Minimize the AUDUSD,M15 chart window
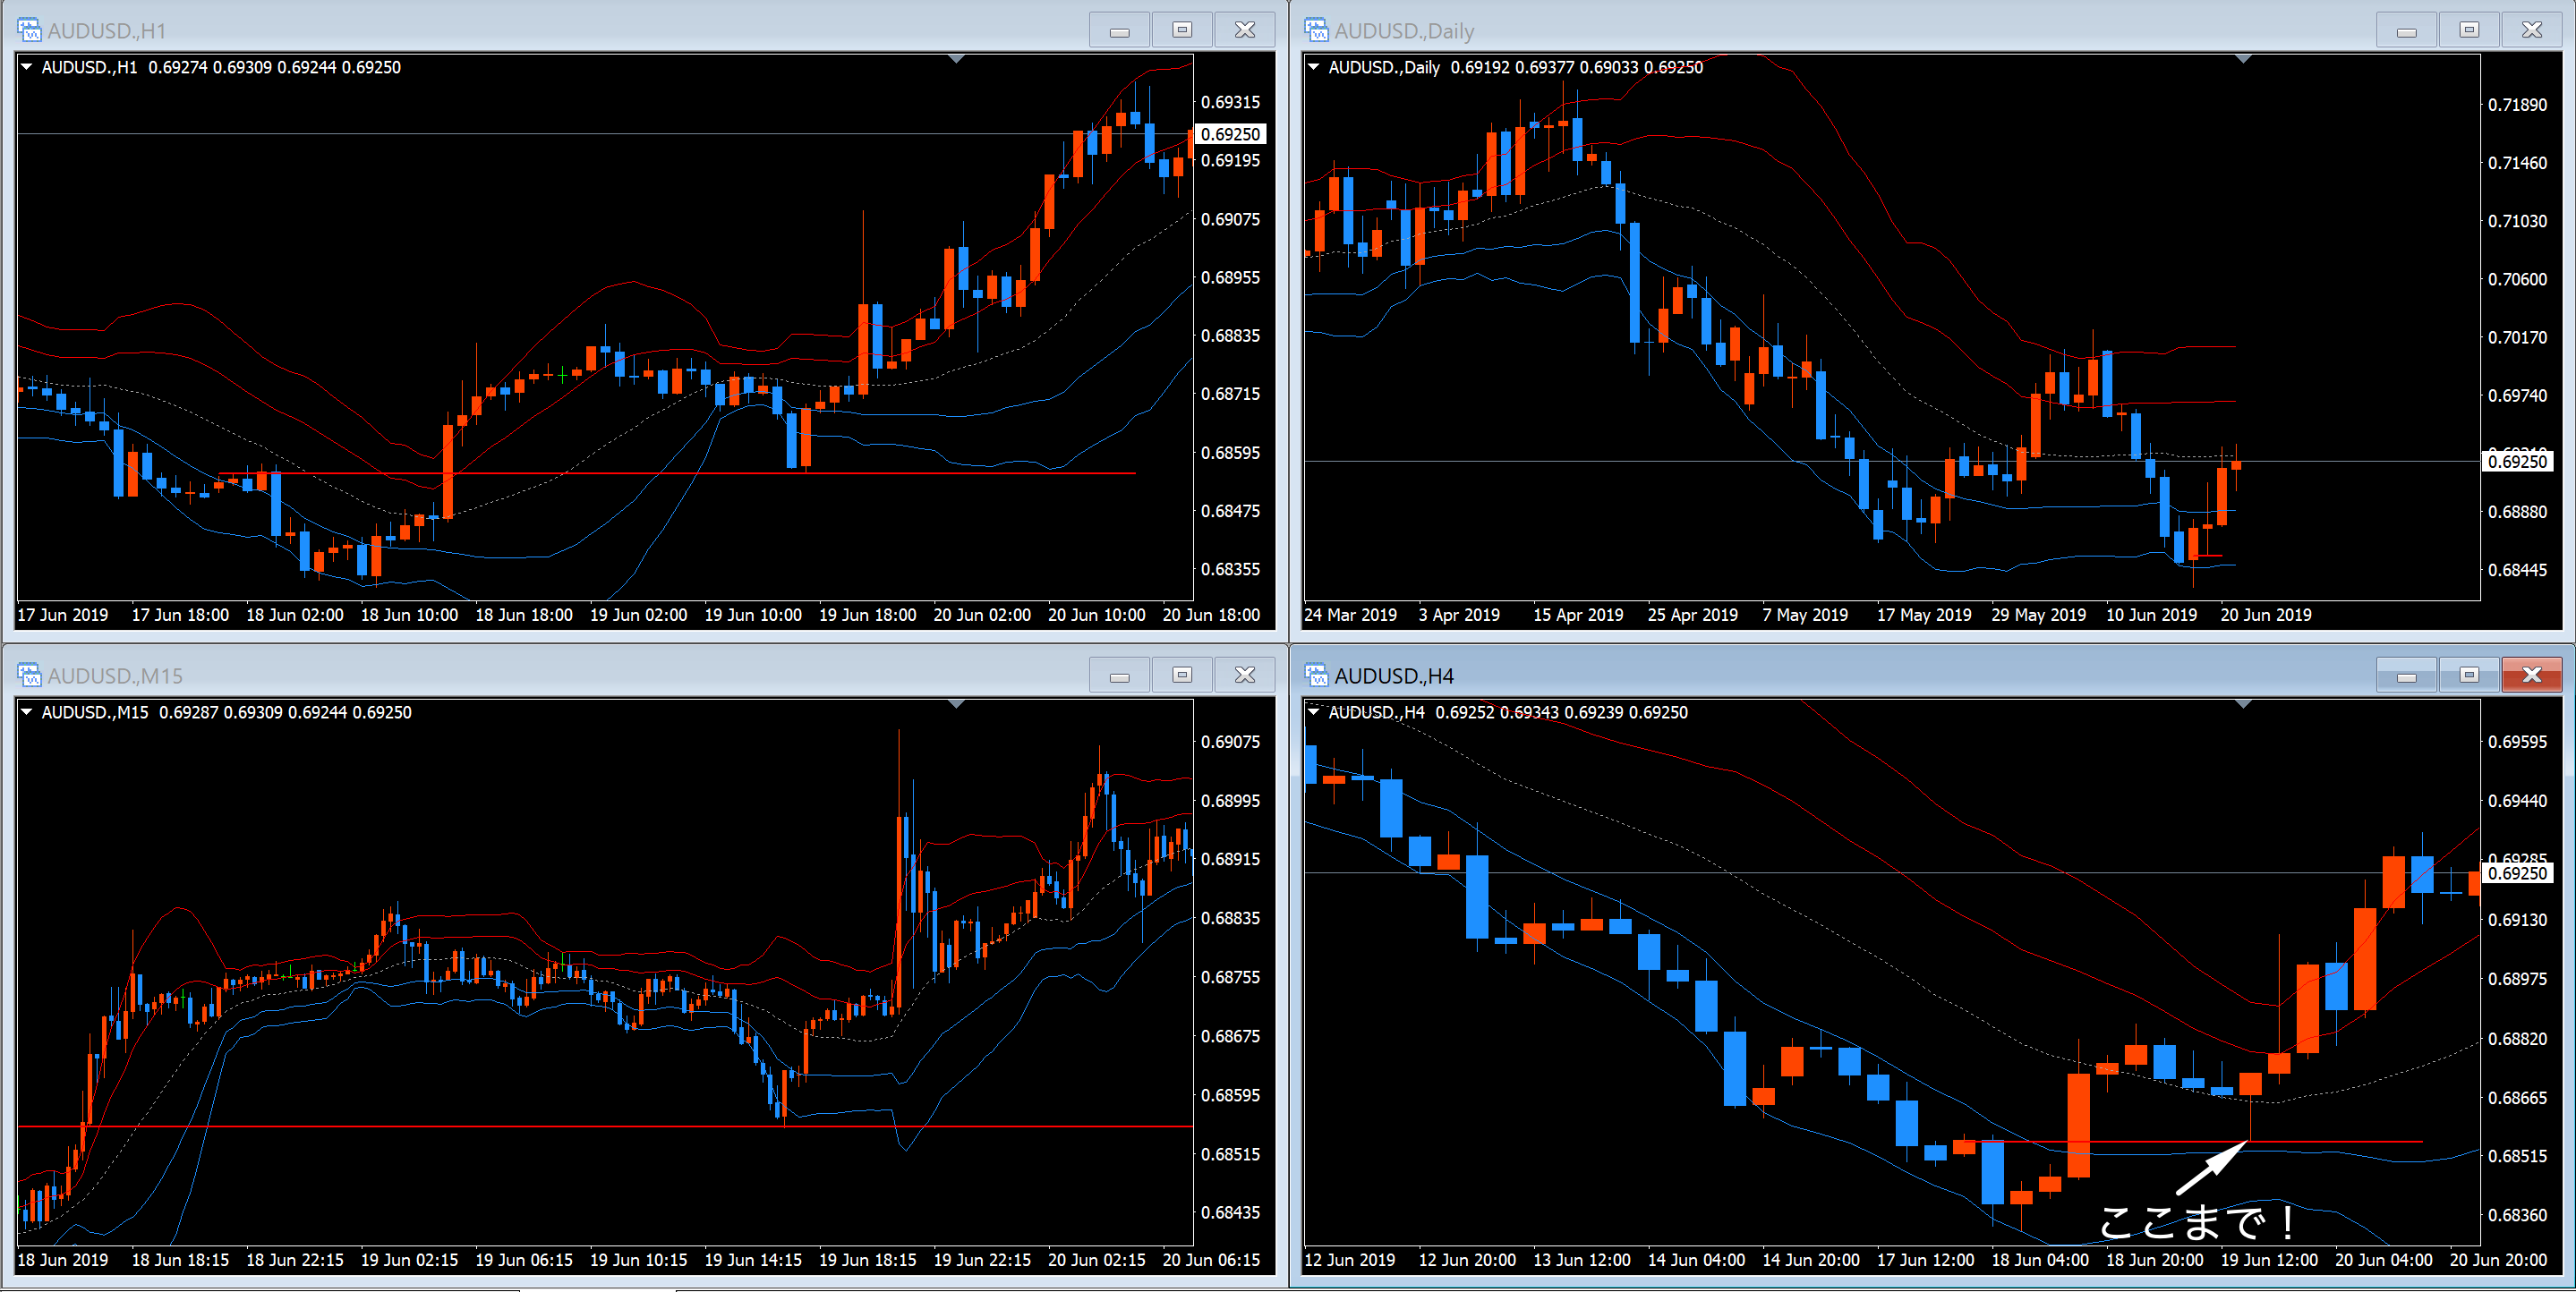Viewport: 2576px width, 1292px height. click(x=1119, y=675)
